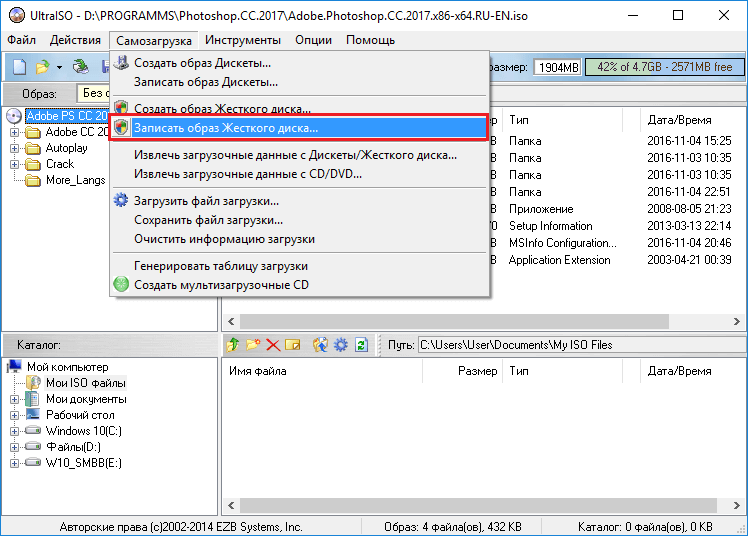Click the New image toolbar icon
Screen dimensions: 748x536
[19, 67]
